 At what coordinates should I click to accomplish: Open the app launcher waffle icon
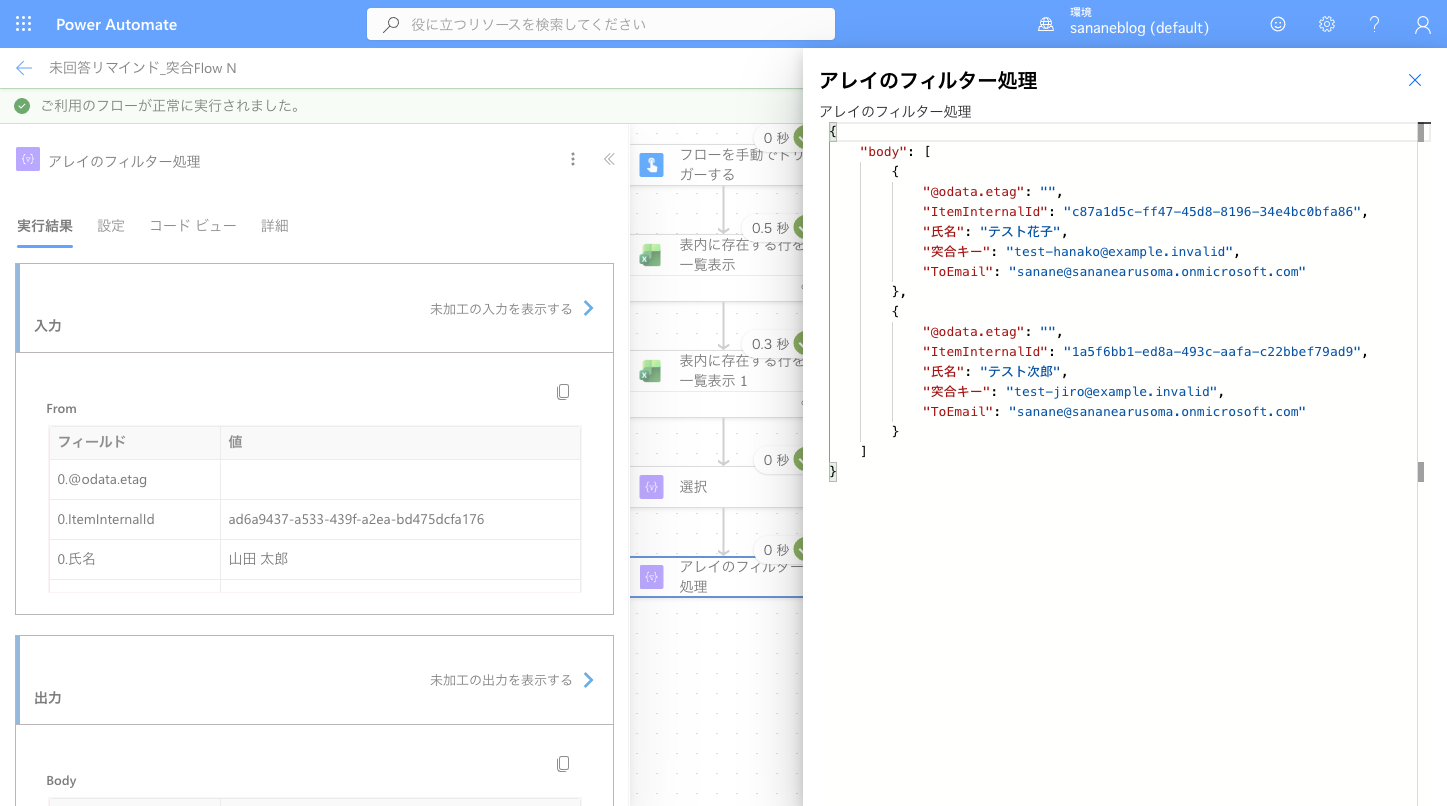[x=24, y=24]
